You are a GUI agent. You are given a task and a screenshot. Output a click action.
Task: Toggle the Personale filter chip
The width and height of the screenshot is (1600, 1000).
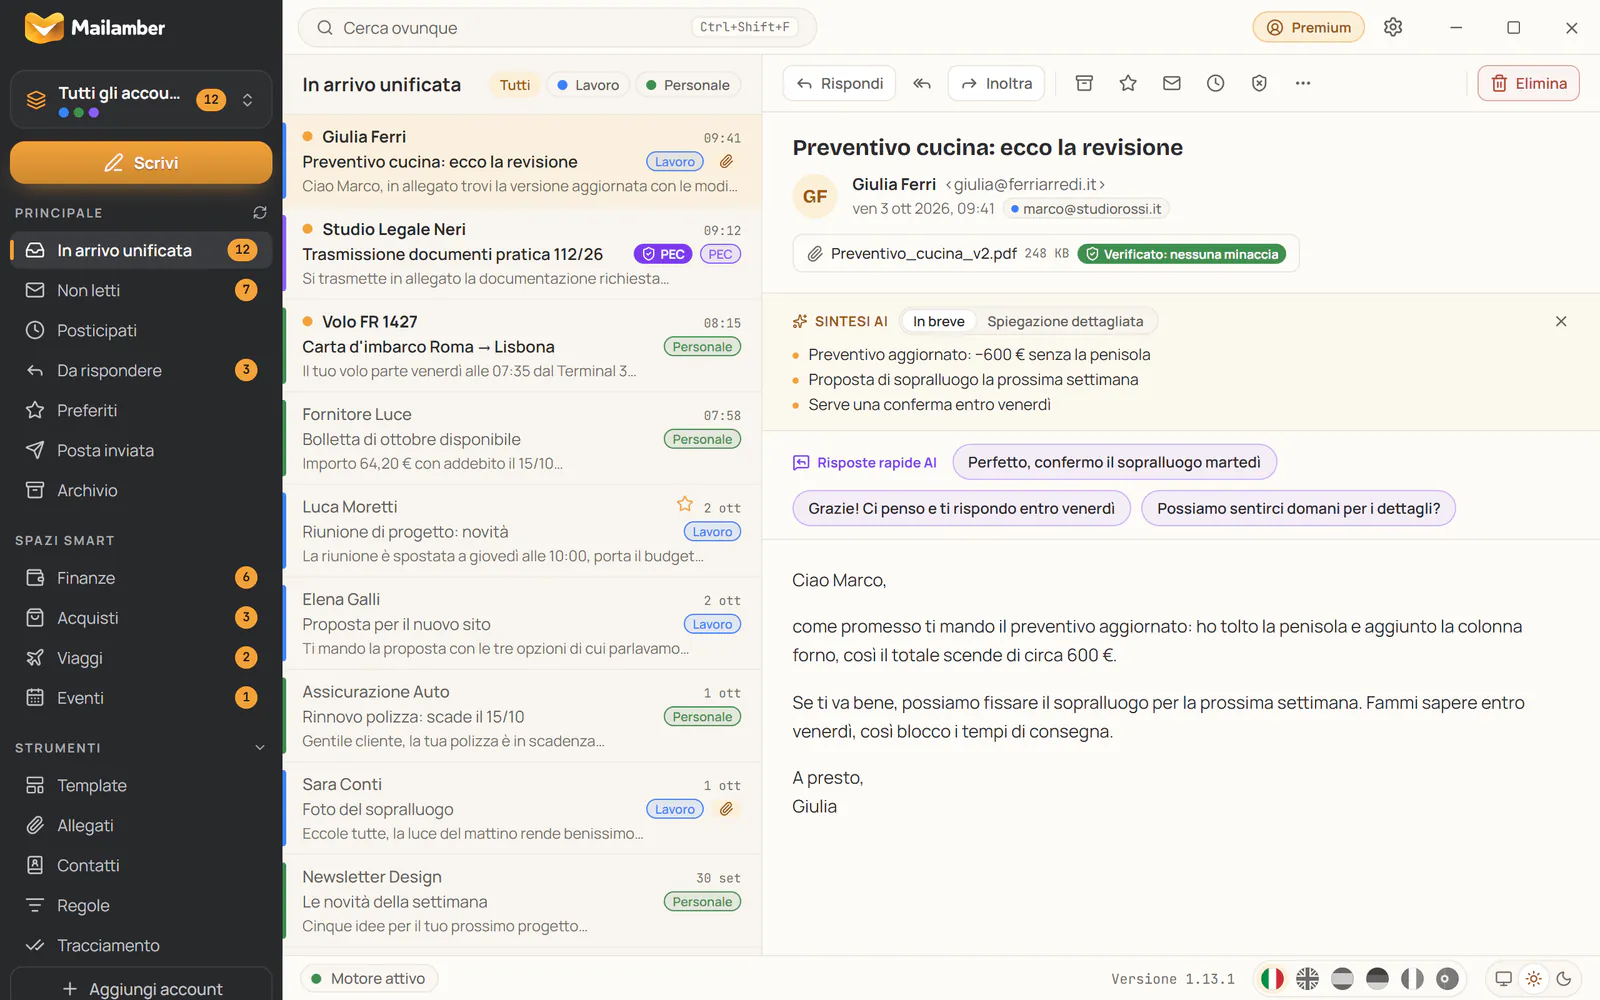click(688, 85)
